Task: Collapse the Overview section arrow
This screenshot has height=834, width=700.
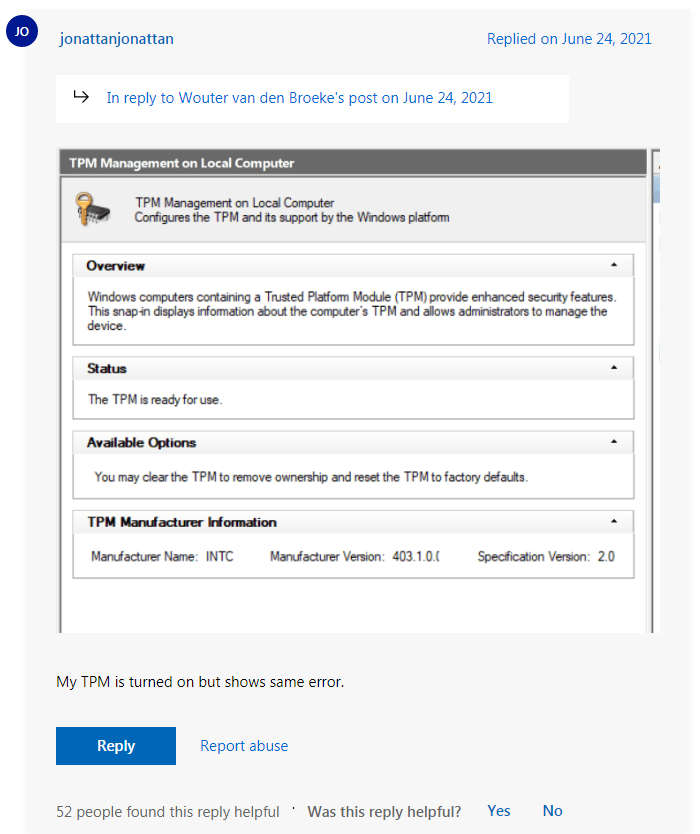Action: click(x=614, y=265)
